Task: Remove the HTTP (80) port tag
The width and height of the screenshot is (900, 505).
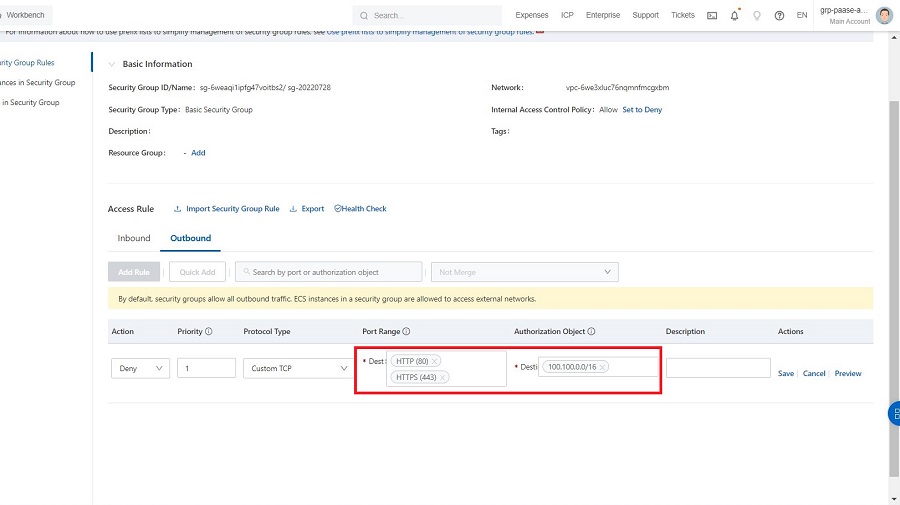Action: click(435, 361)
